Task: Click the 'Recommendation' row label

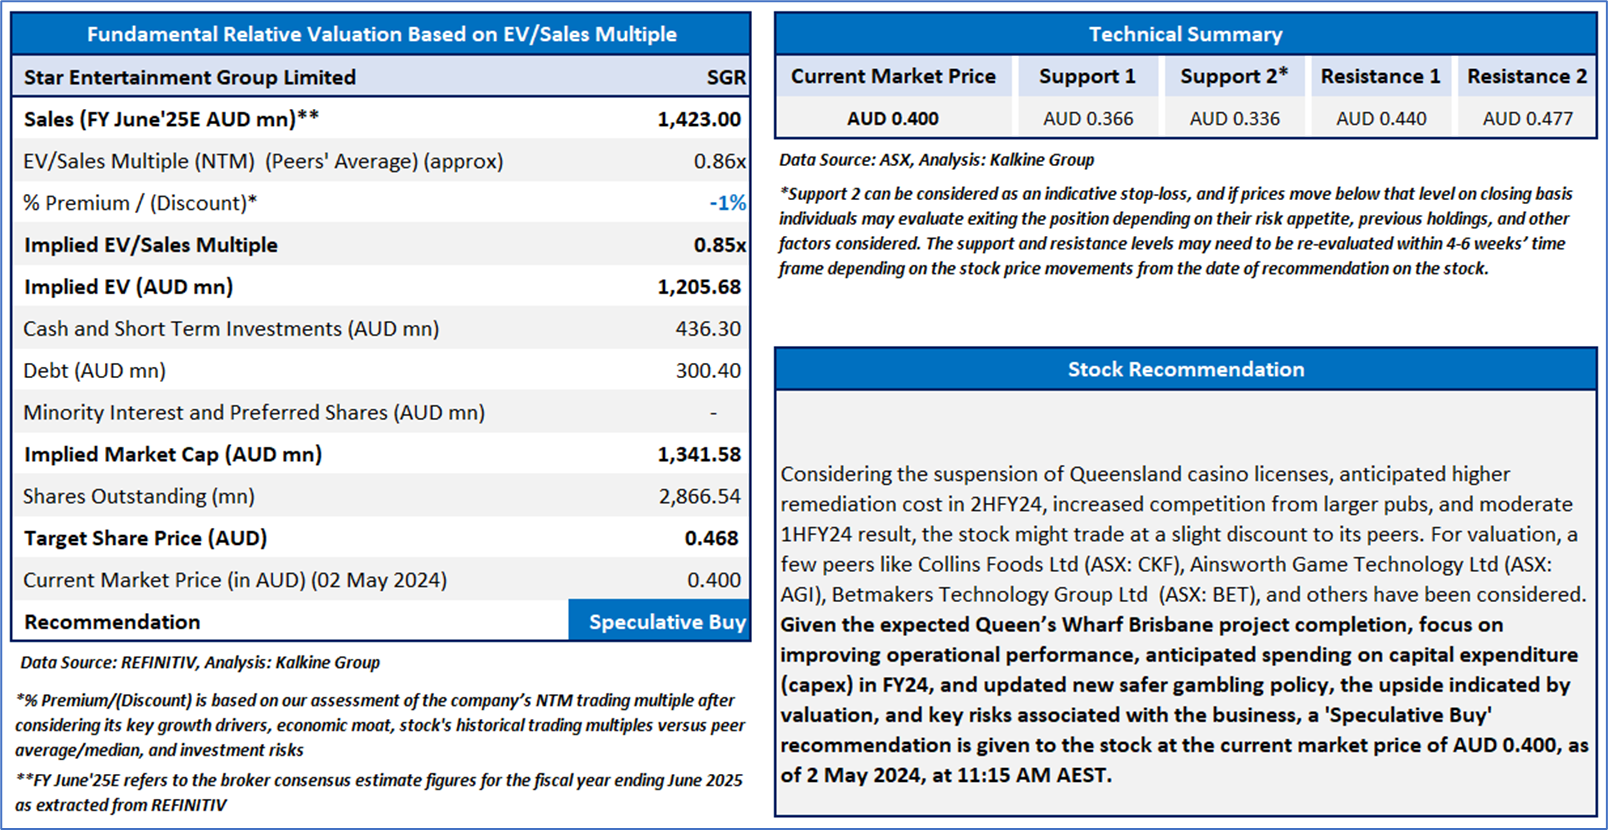Action: tap(112, 622)
